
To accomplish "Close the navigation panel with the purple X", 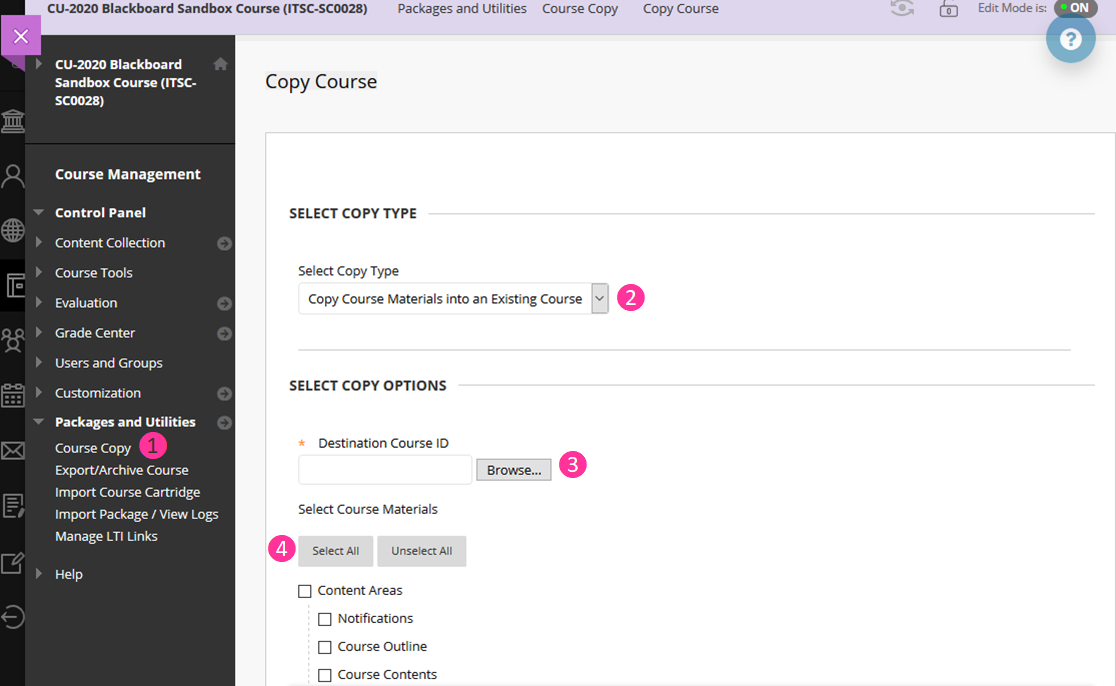I will (x=21, y=36).
